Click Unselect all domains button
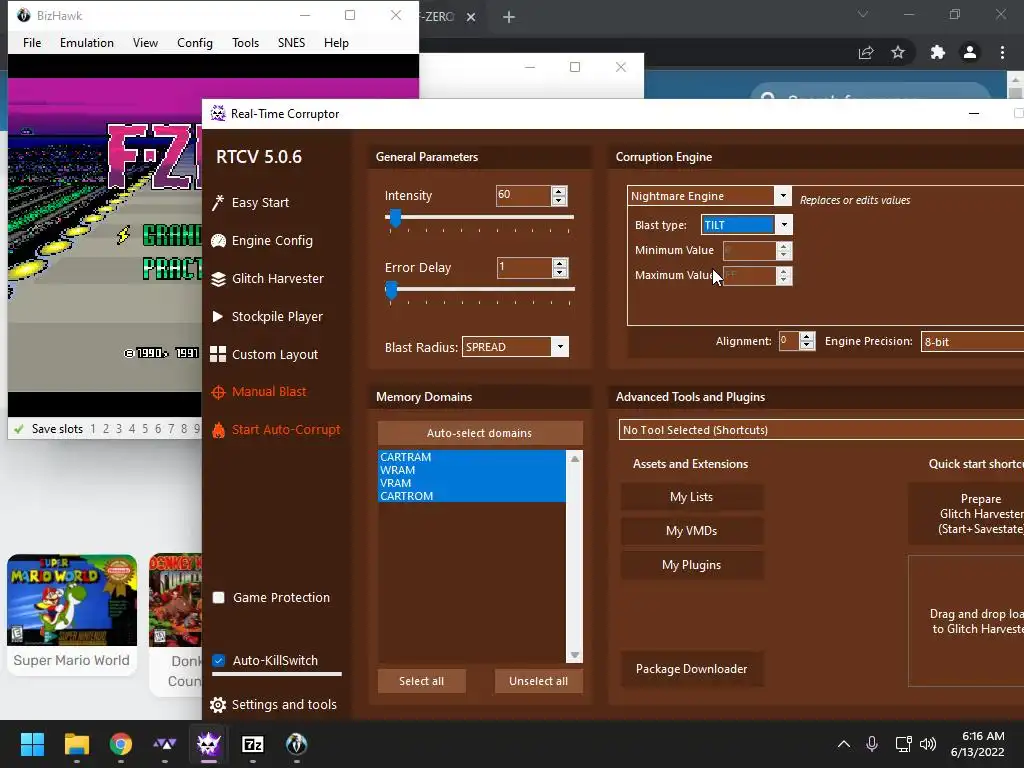 pyautogui.click(x=538, y=681)
